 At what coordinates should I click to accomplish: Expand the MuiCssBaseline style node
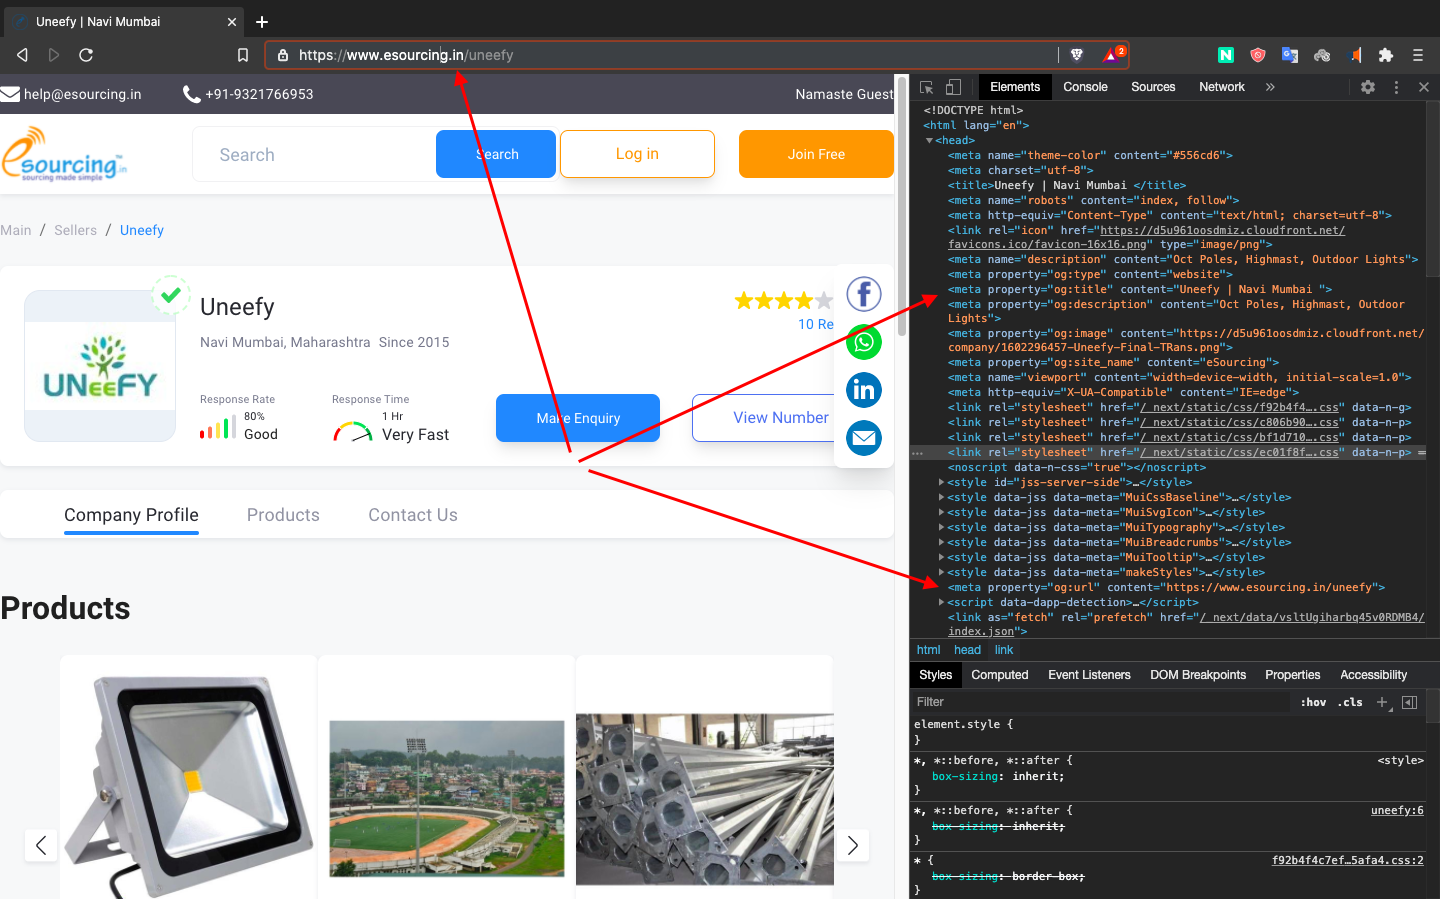pos(941,498)
